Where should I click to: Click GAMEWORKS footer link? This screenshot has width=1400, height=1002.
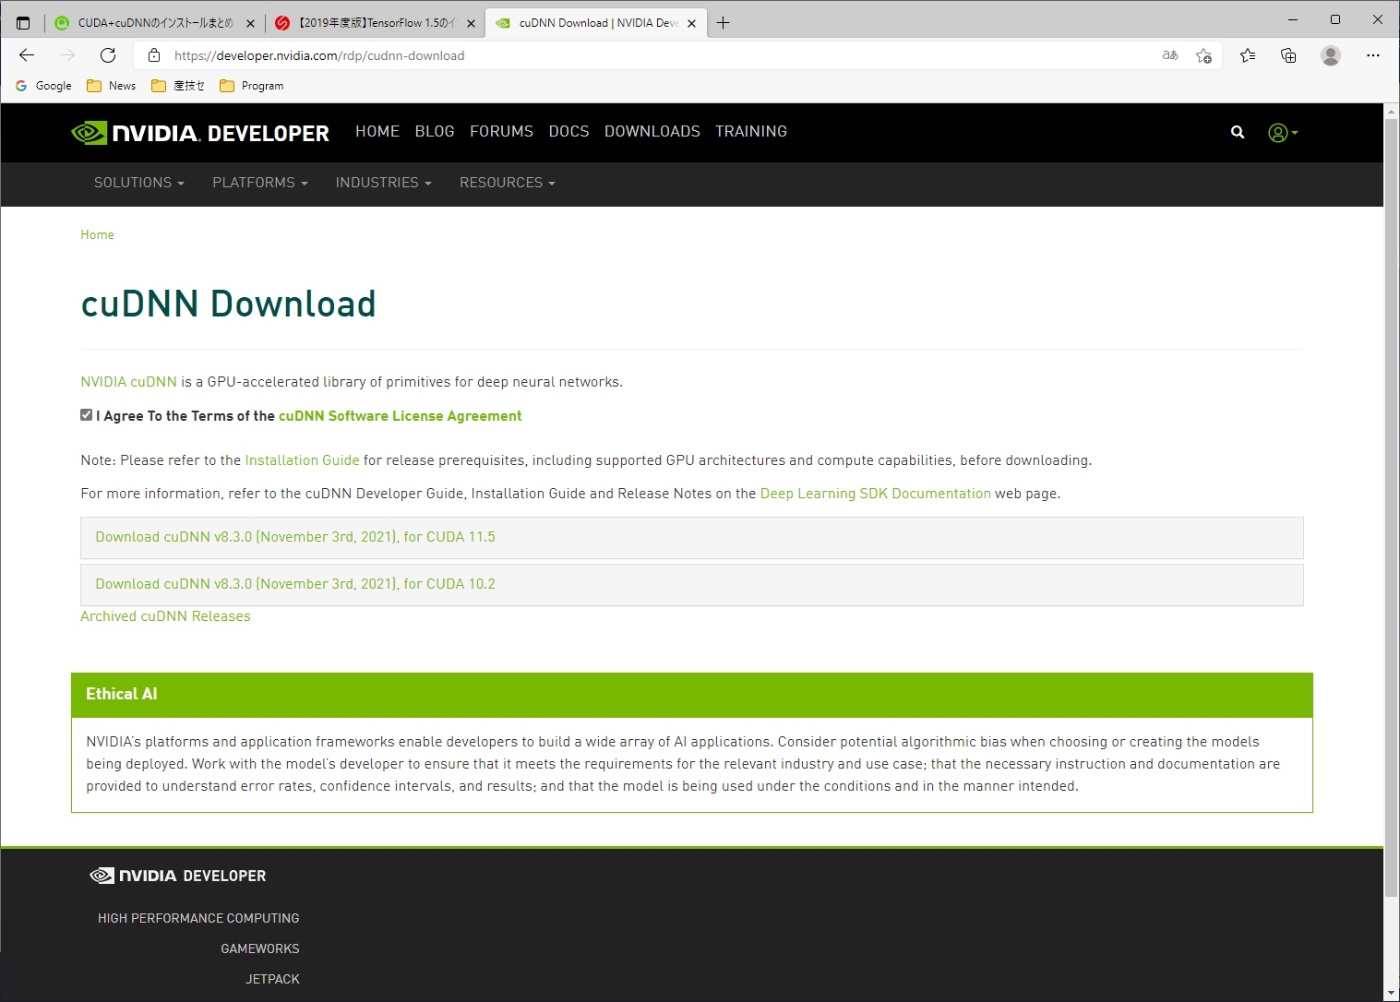(260, 949)
